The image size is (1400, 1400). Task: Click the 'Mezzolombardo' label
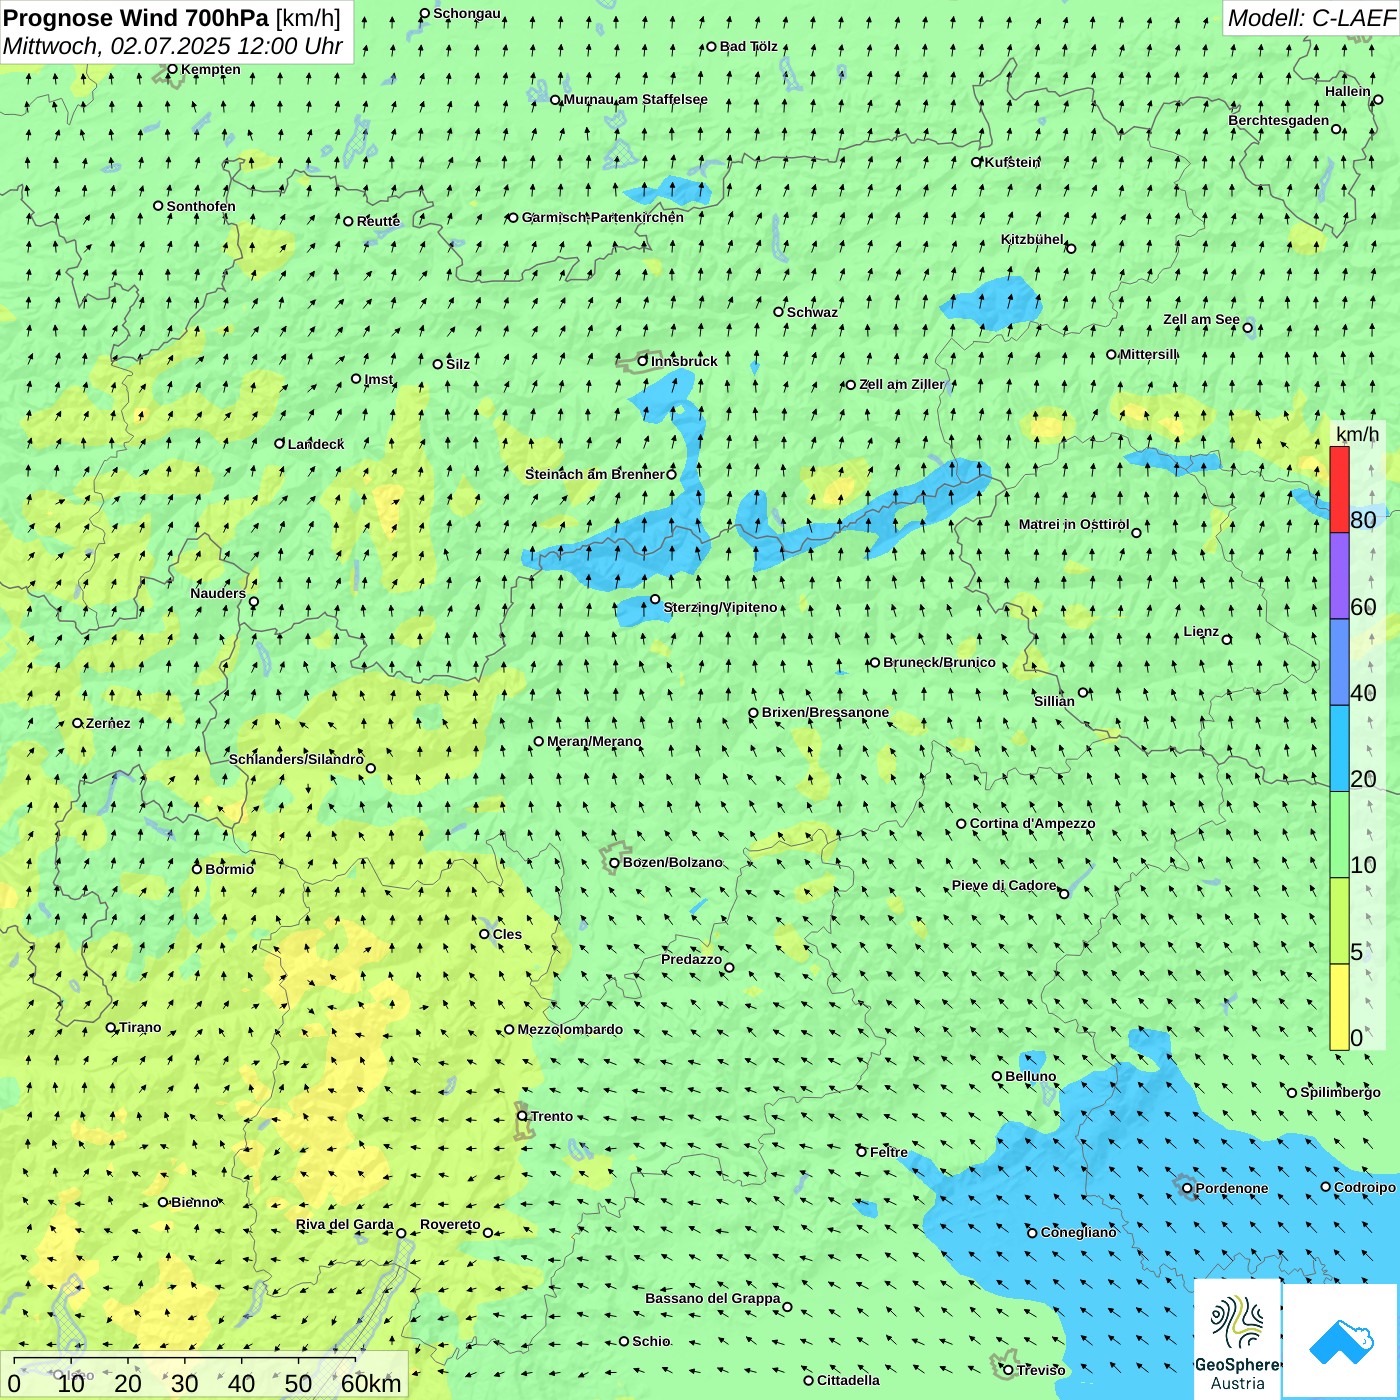pos(570,1029)
